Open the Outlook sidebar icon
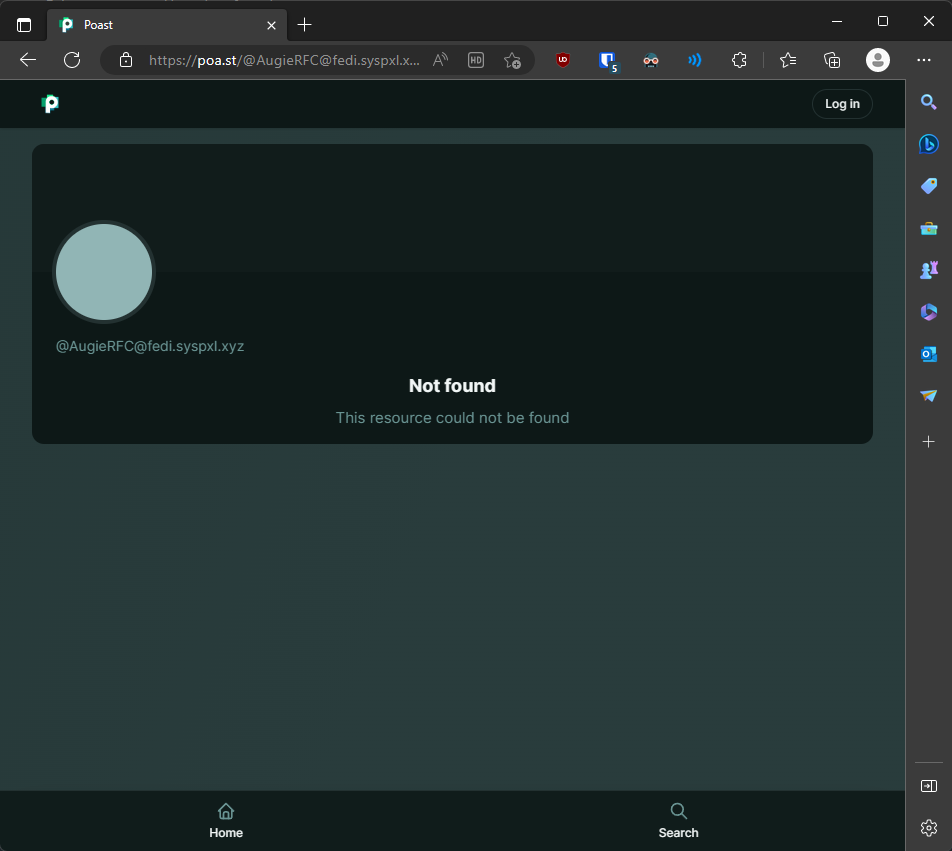 click(x=928, y=354)
